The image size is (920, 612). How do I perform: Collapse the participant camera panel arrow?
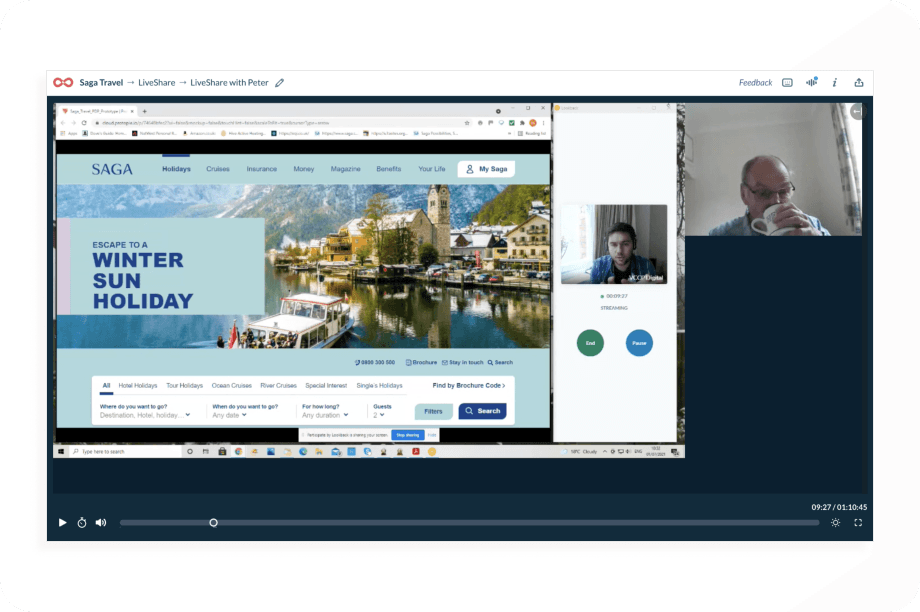(x=857, y=111)
